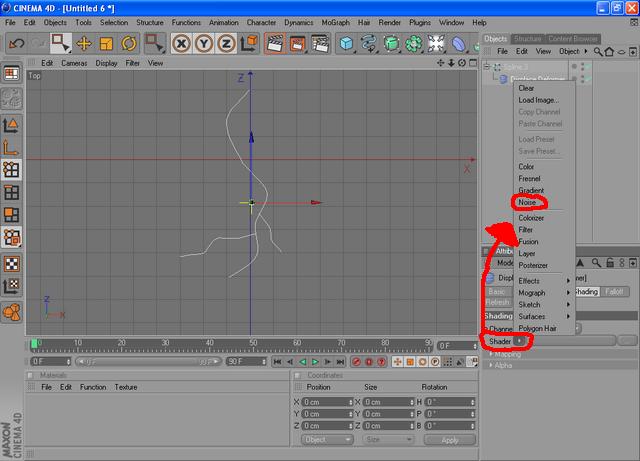
Task: Collapse the Spline object tree node
Action: [x=486, y=67]
